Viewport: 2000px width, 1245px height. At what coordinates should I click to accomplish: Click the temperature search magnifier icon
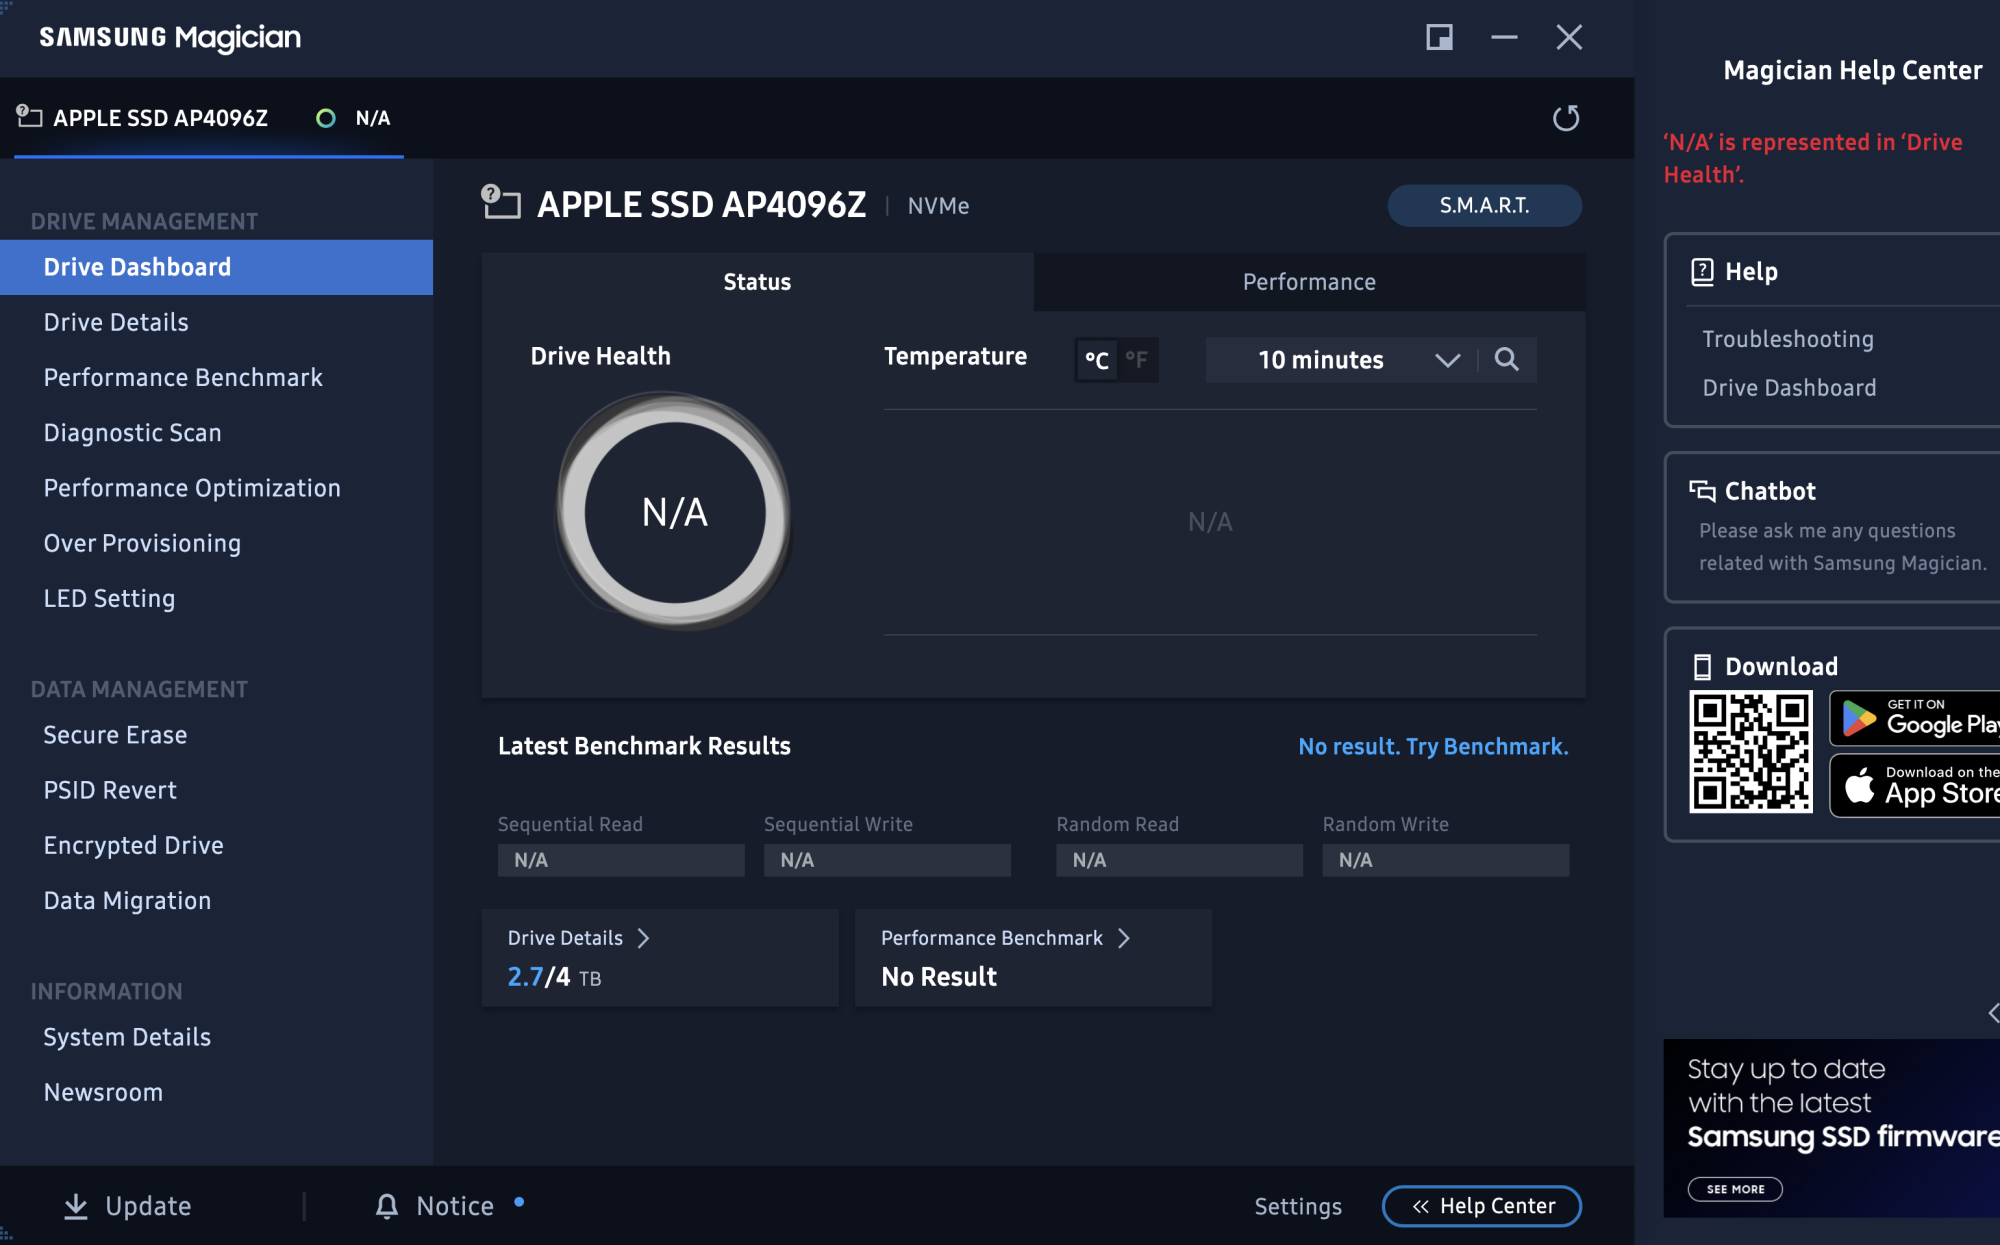point(1506,359)
